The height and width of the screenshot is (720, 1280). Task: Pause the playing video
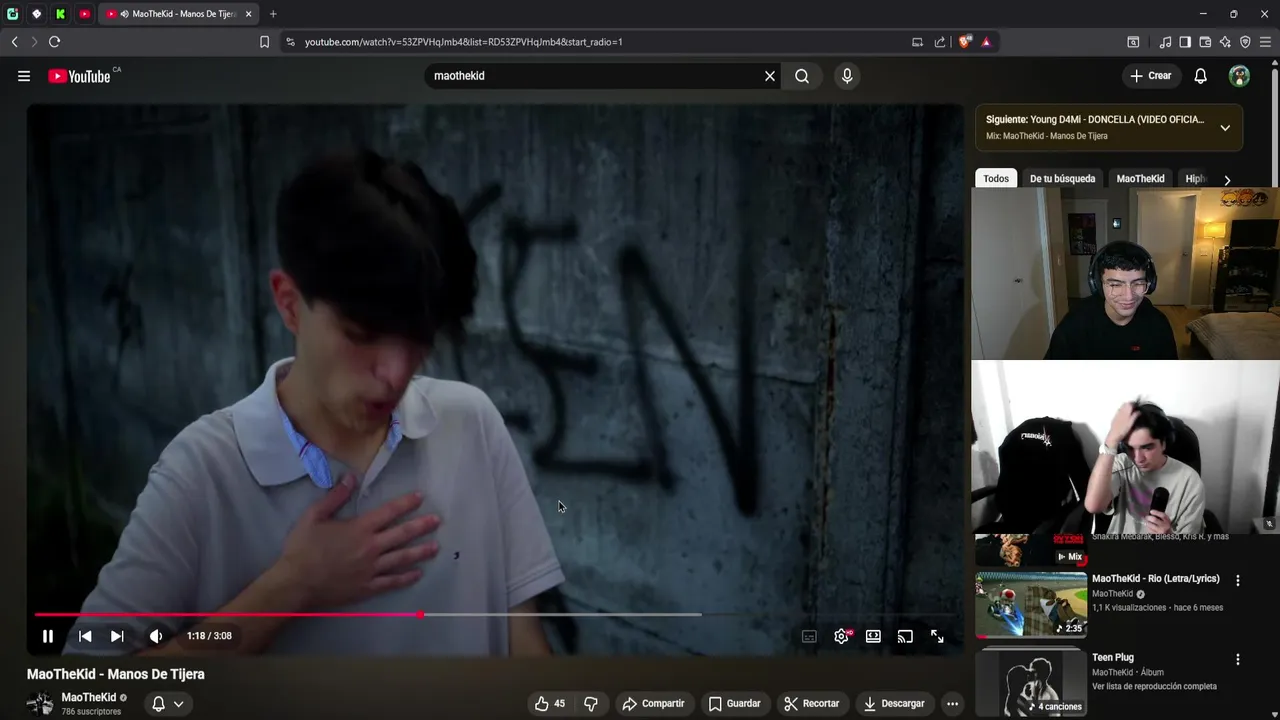[47, 636]
